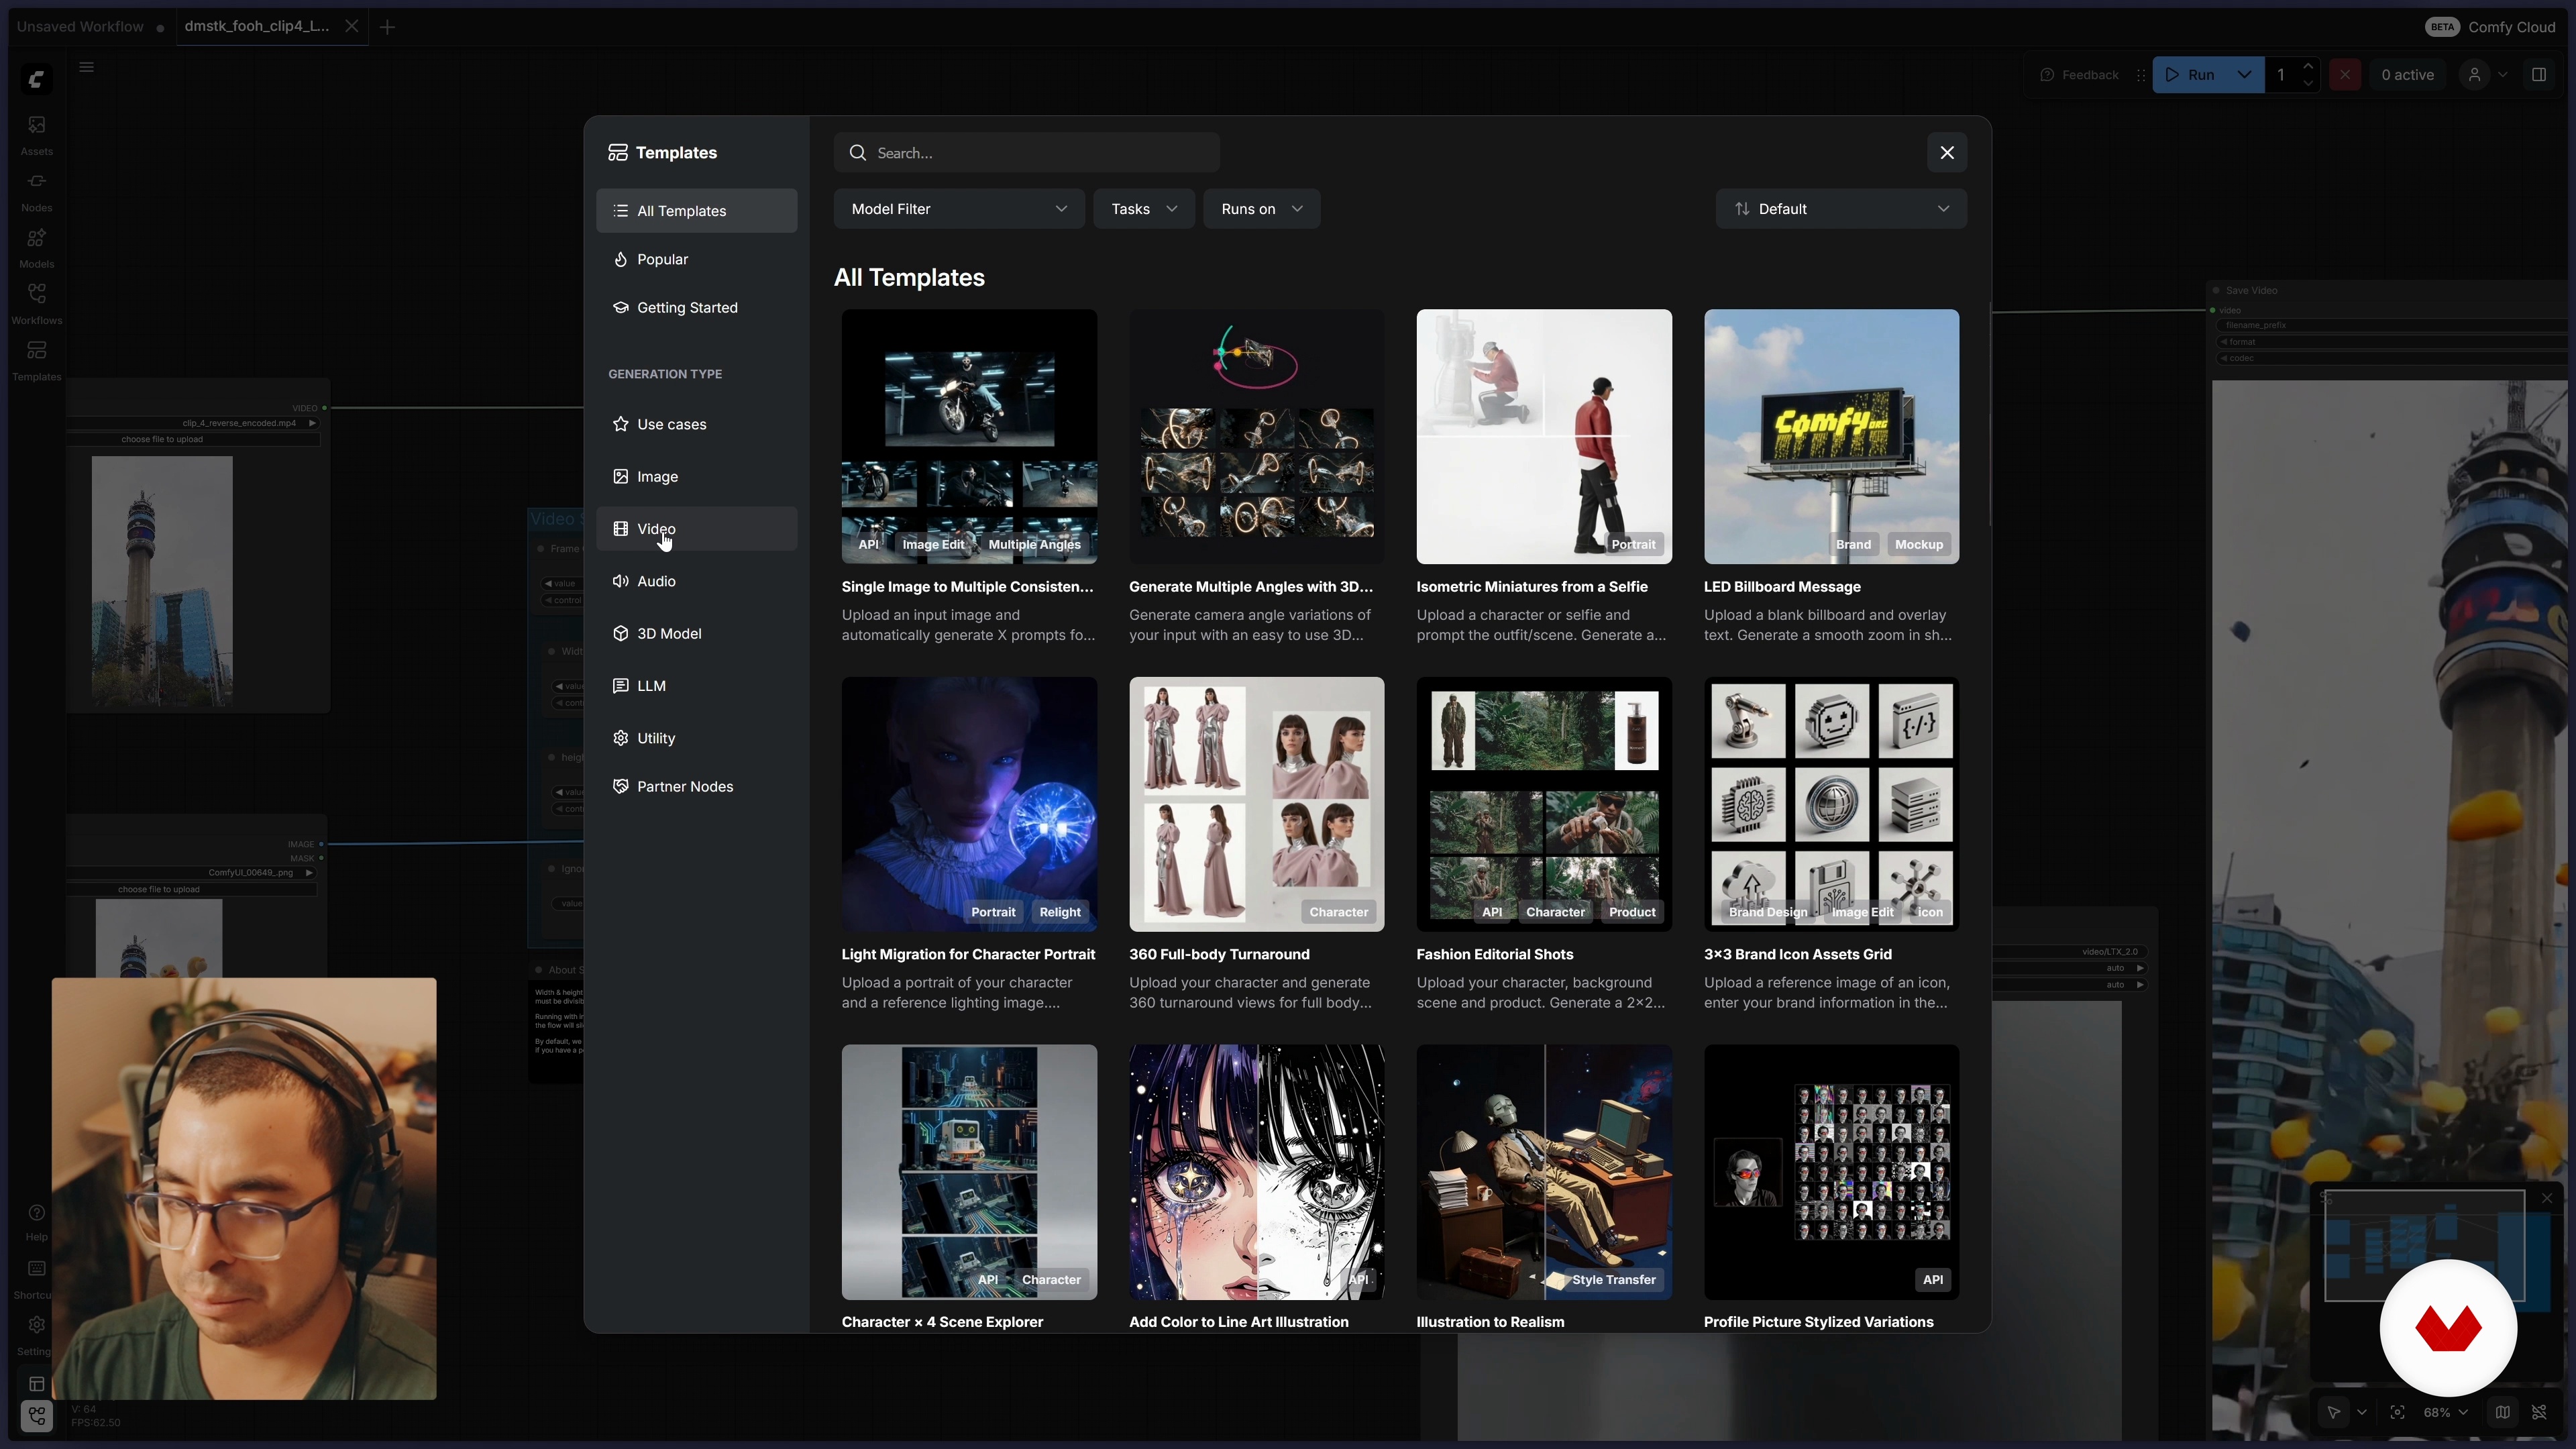Open the Assets sidebar panel
This screenshot has width=2576, height=1449.
[x=36, y=134]
